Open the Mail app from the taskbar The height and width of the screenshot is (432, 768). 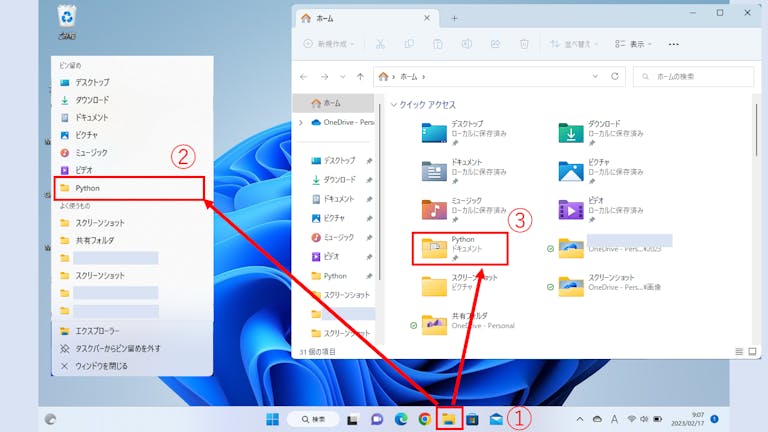(x=496, y=419)
